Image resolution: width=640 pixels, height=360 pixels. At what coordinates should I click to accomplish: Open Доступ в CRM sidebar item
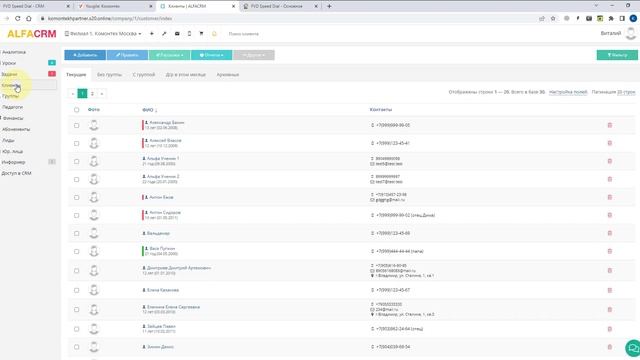16,173
